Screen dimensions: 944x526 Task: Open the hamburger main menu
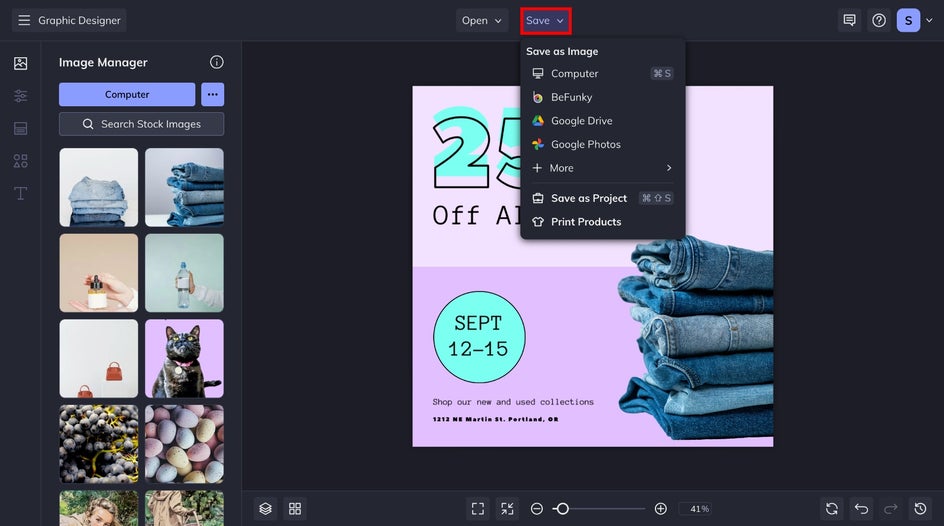point(24,20)
